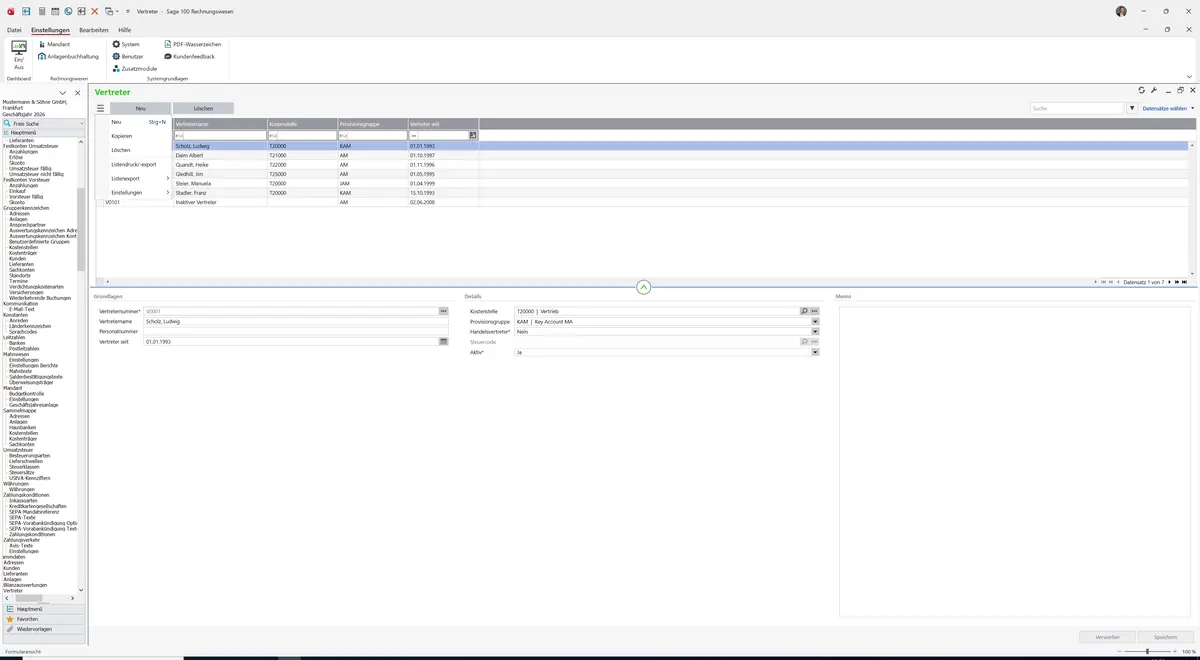Open Wiedervorlagen in the navigation pane

coord(43,629)
